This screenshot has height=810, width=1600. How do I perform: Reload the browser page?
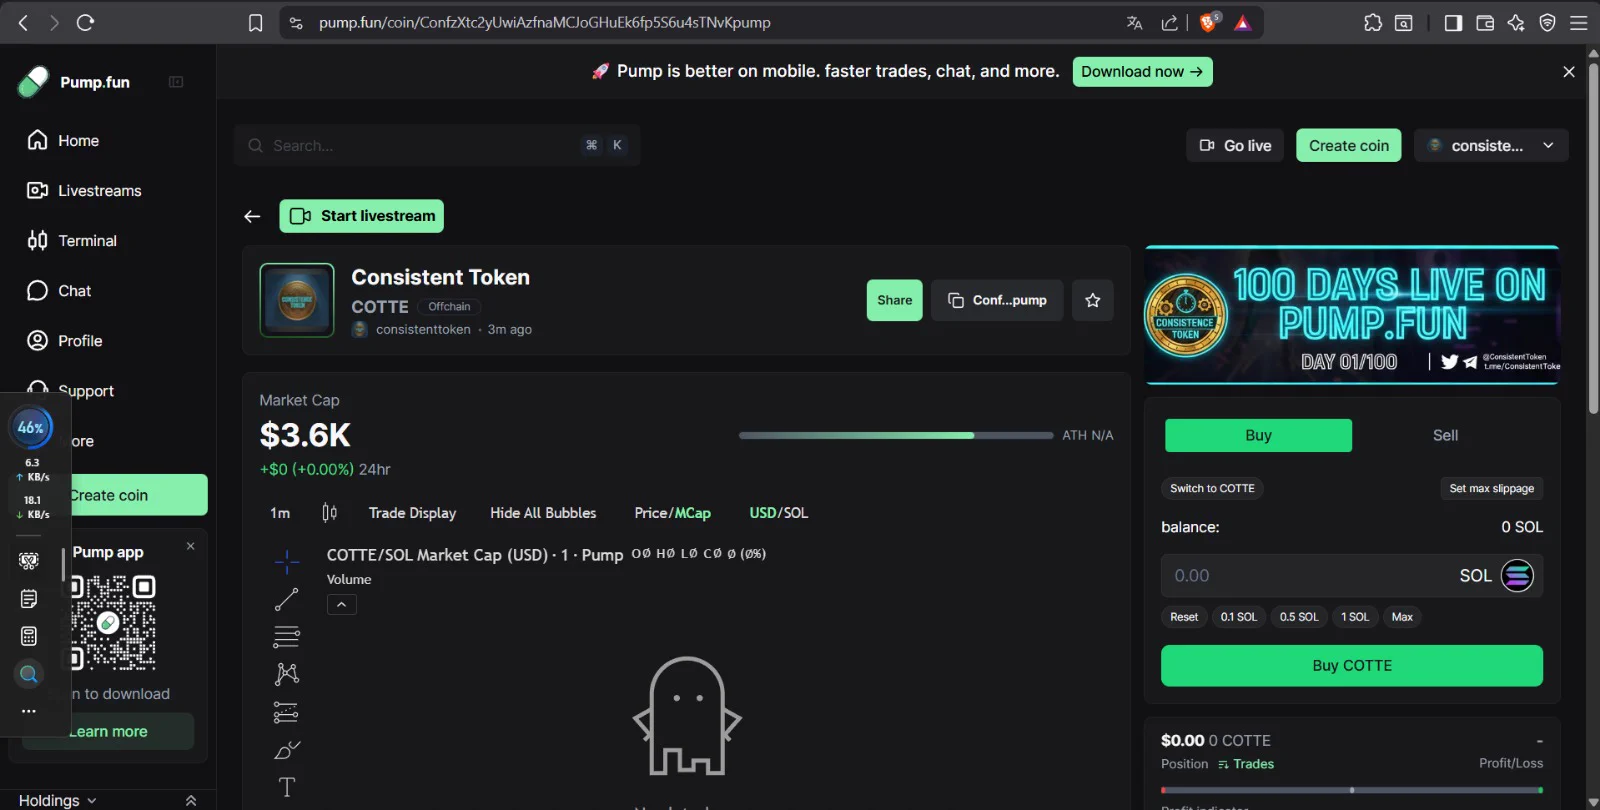(x=85, y=22)
